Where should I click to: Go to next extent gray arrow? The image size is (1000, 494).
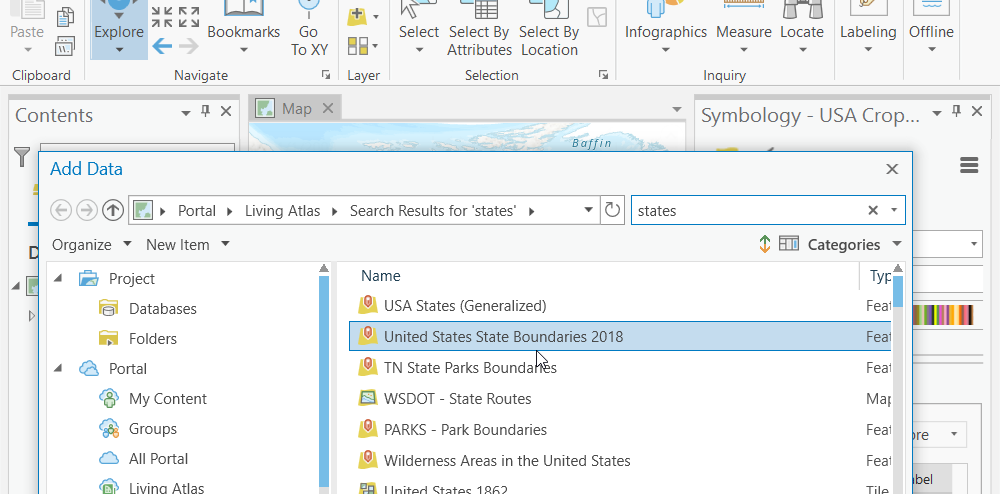coord(189,46)
